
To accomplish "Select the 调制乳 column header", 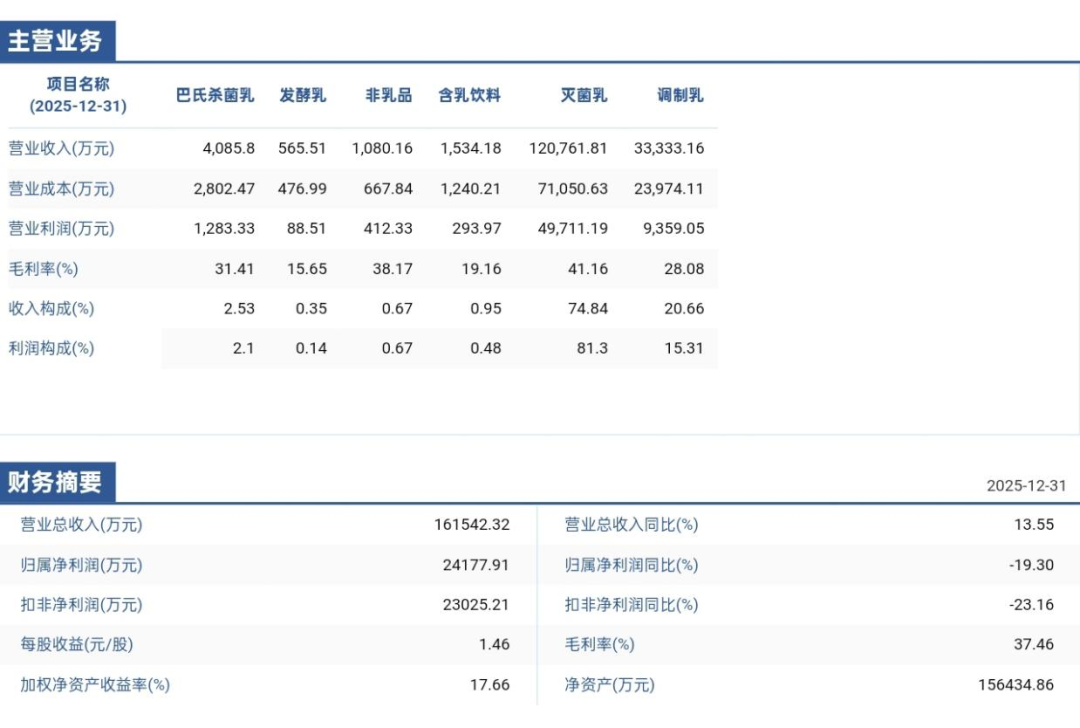I will click(680, 95).
